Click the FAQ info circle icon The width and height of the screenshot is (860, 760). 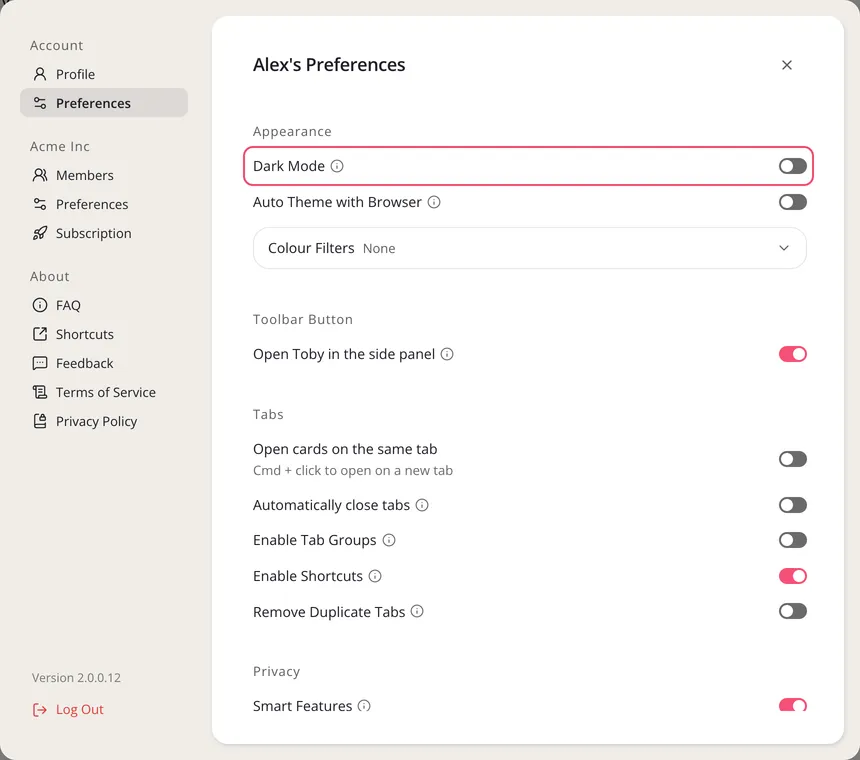[x=39, y=305]
